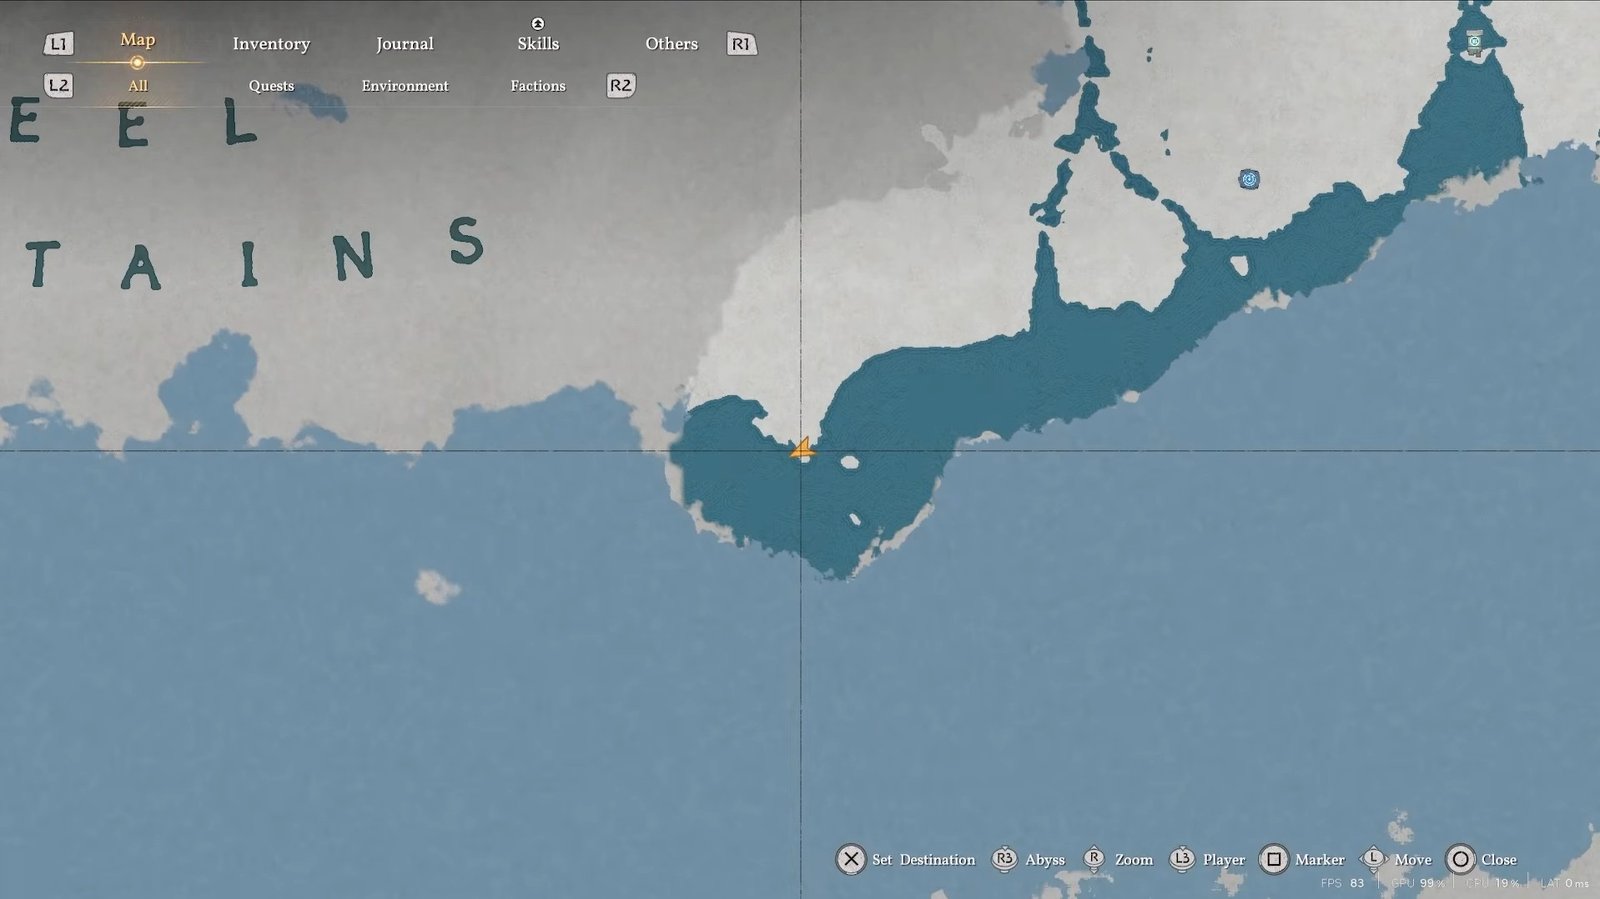Filter map by Environment

click(405, 86)
